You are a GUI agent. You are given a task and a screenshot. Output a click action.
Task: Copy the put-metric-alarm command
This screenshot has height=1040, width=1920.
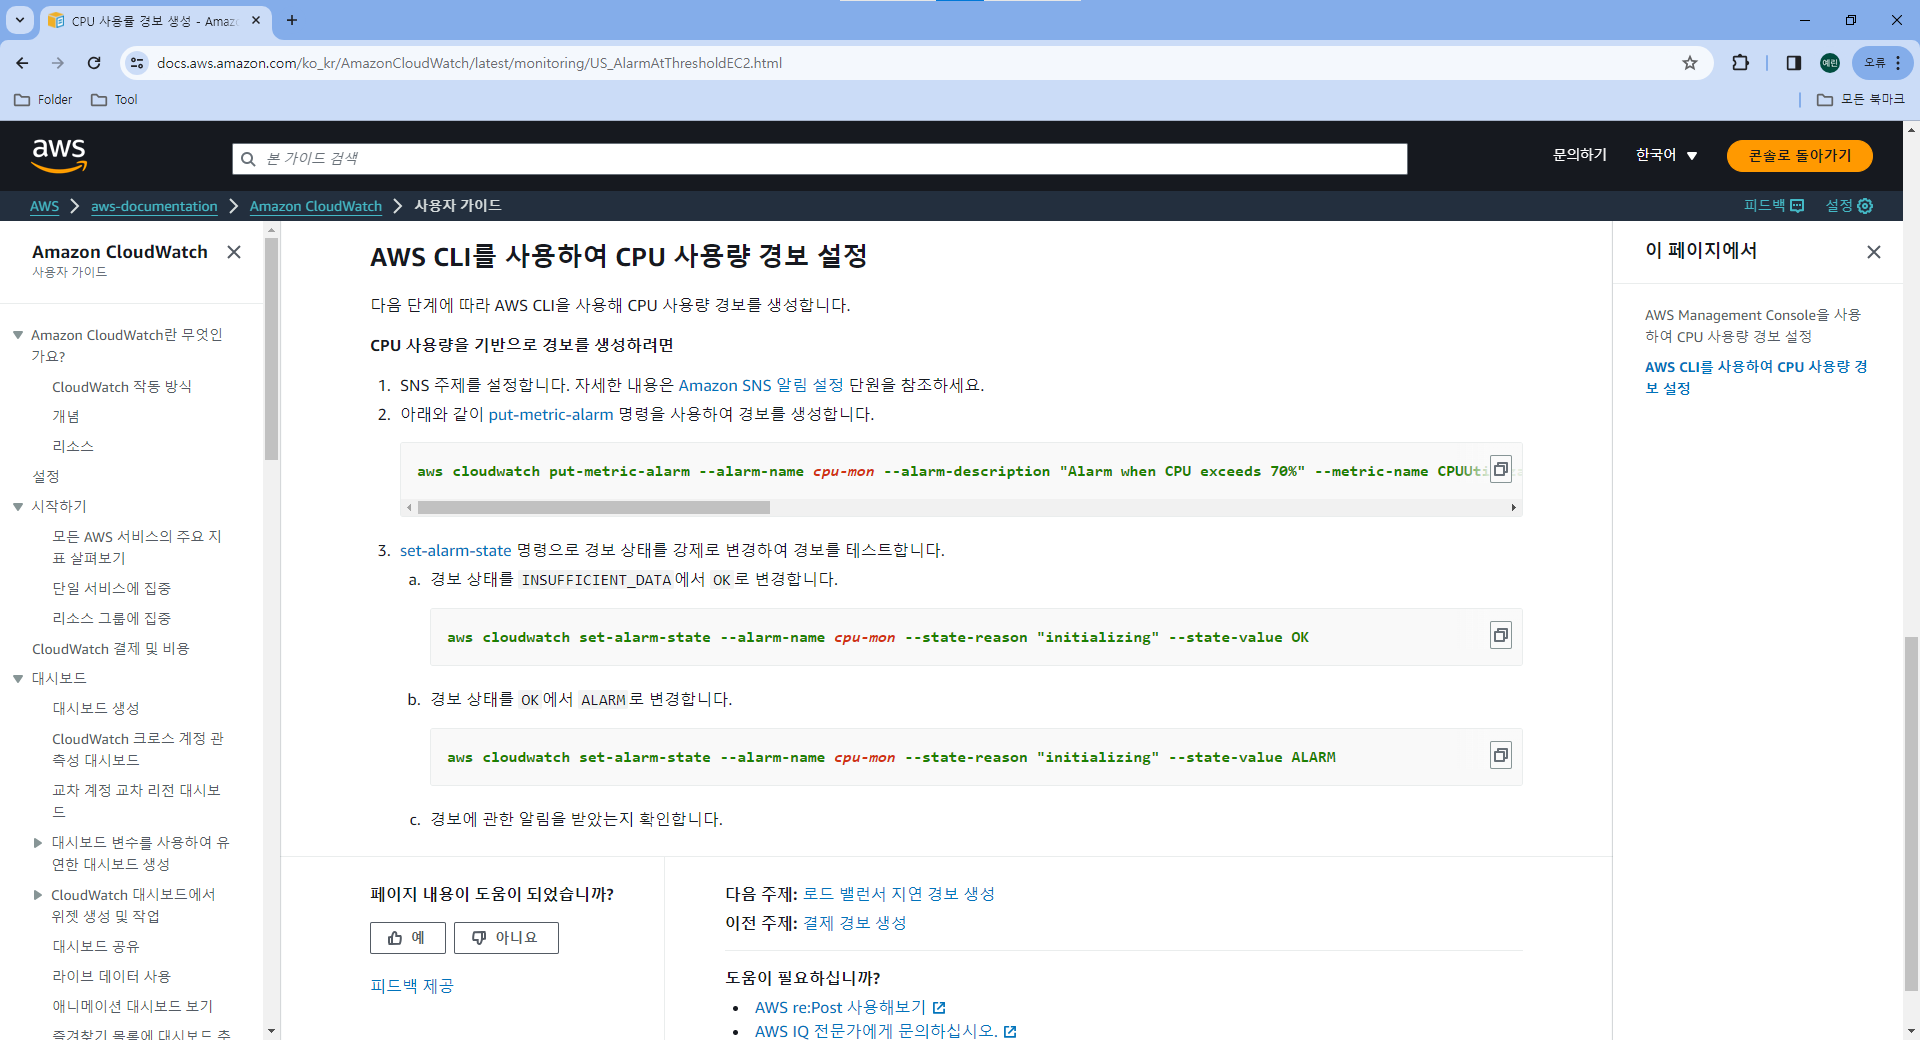1500,469
